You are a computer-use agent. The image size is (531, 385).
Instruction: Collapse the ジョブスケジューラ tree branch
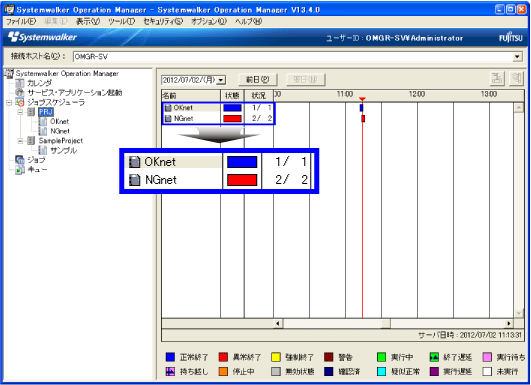pos(9,102)
